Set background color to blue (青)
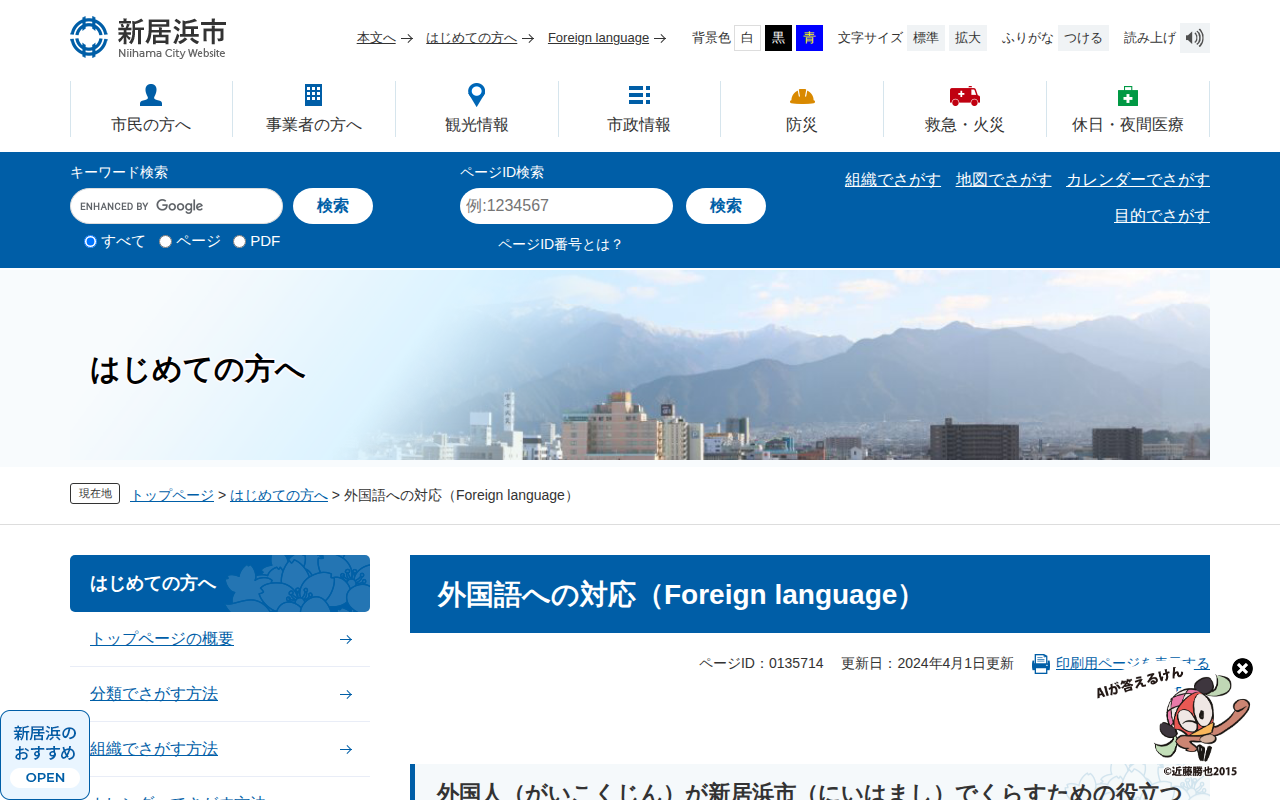This screenshot has width=1280, height=800. tap(809, 38)
